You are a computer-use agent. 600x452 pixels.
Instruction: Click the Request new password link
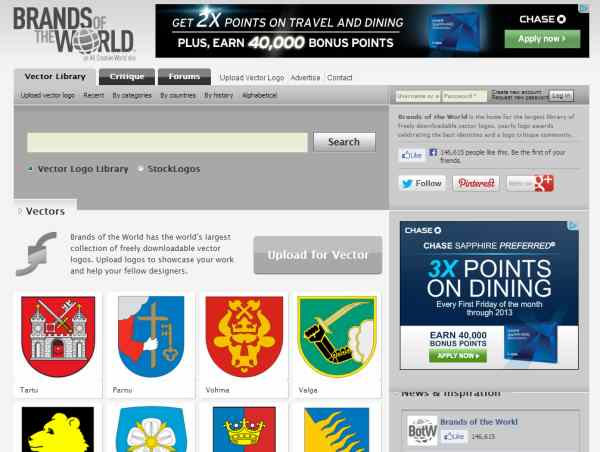pos(520,98)
